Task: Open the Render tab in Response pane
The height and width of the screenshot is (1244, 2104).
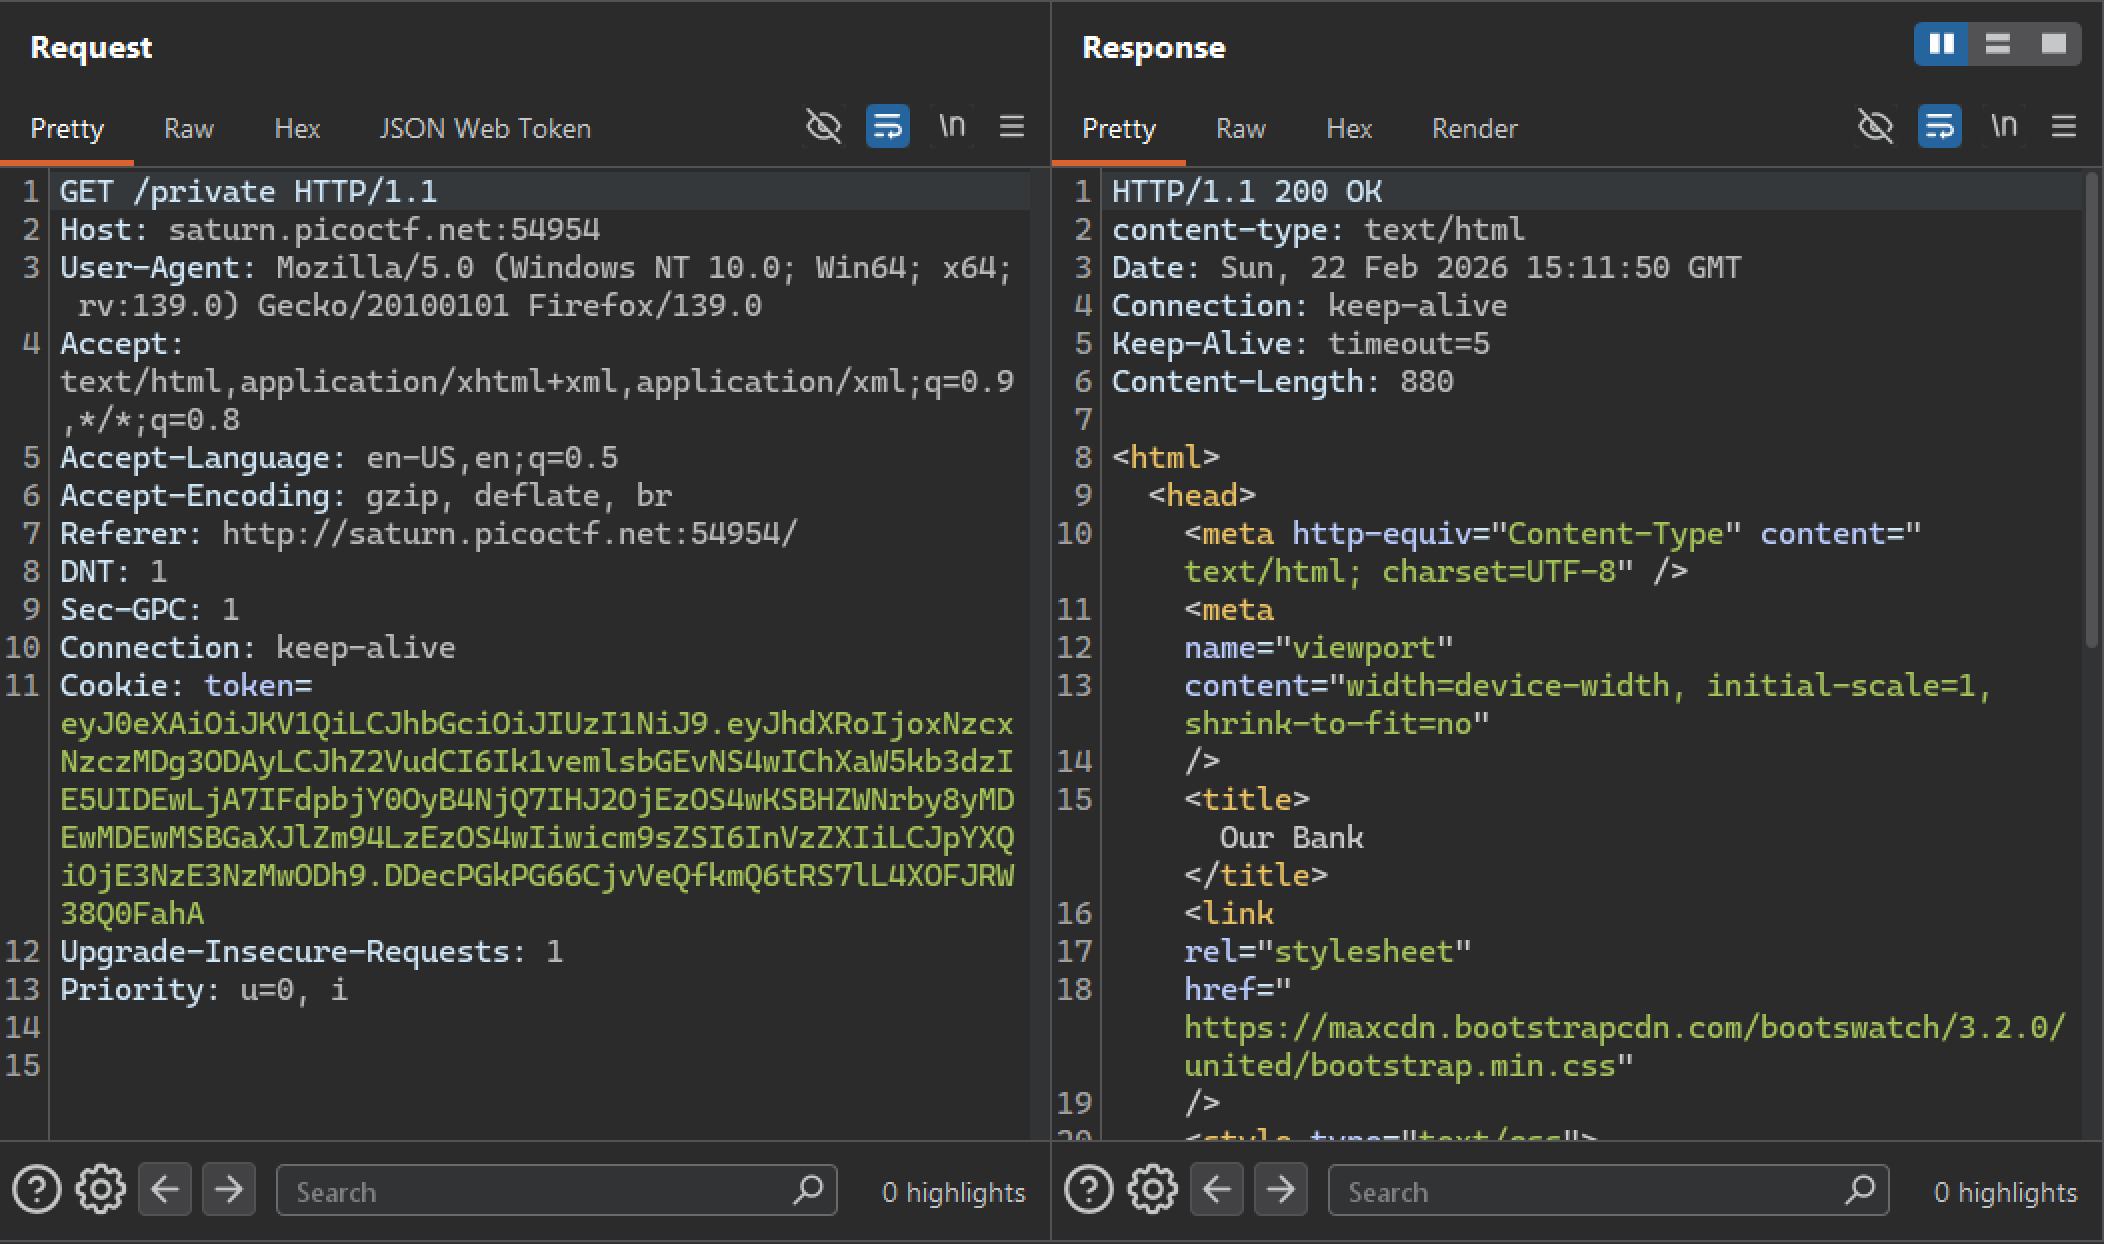Action: pyautogui.click(x=1473, y=128)
